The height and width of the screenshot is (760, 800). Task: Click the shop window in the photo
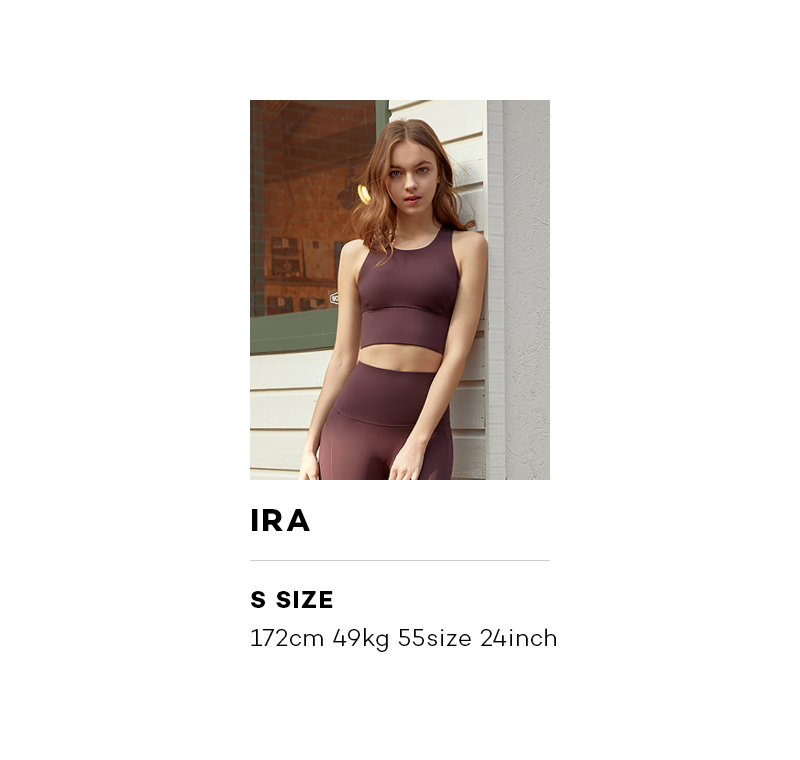click(x=313, y=209)
